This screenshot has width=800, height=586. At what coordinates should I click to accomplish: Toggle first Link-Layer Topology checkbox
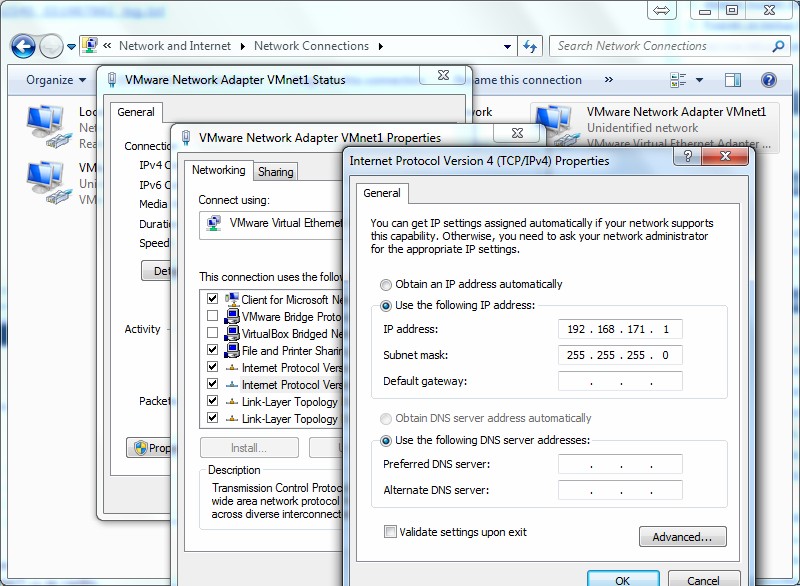pos(213,400)
